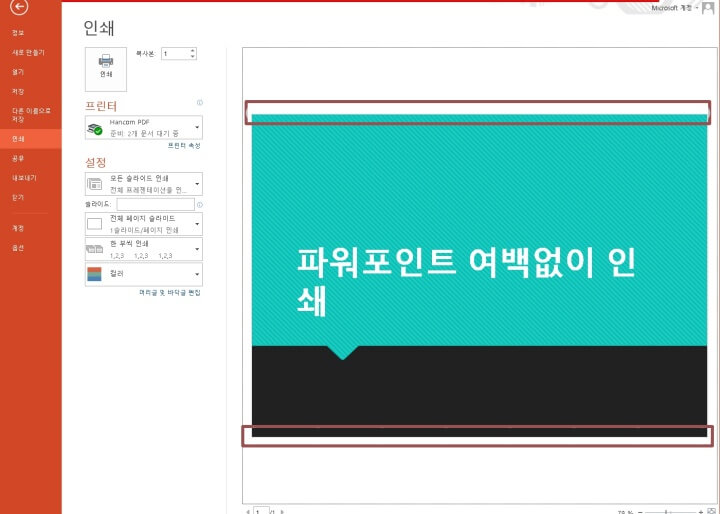Click the 슬라이드 range input field

pos(155,204)
